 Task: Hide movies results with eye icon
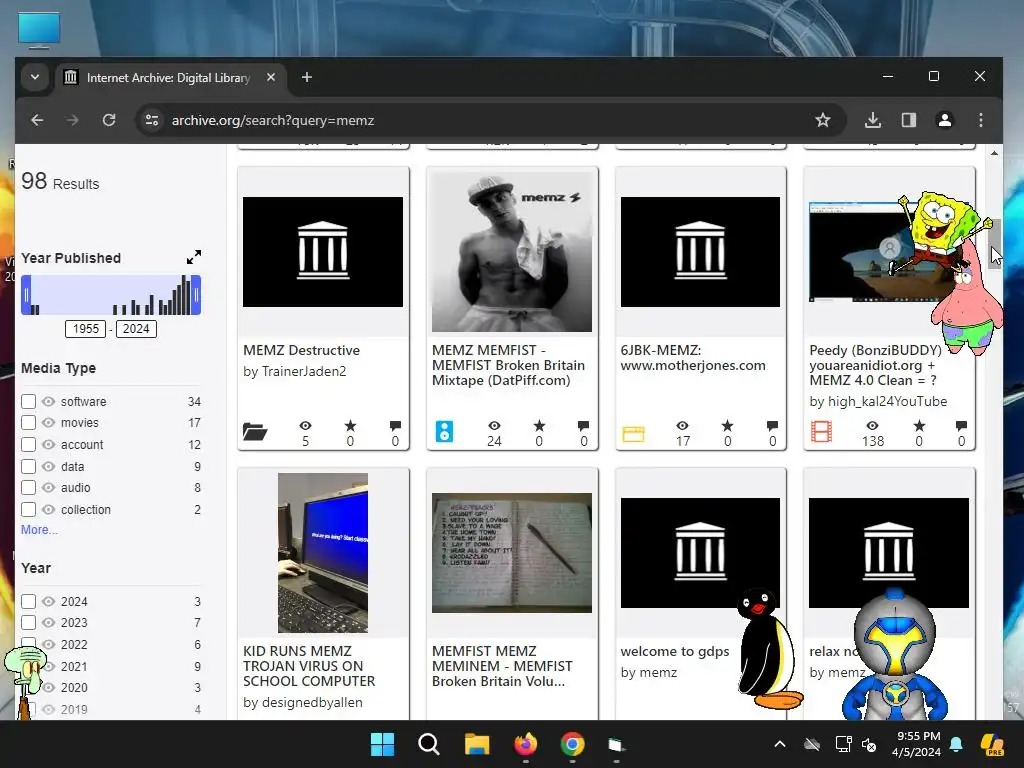(x=48, y=423)
